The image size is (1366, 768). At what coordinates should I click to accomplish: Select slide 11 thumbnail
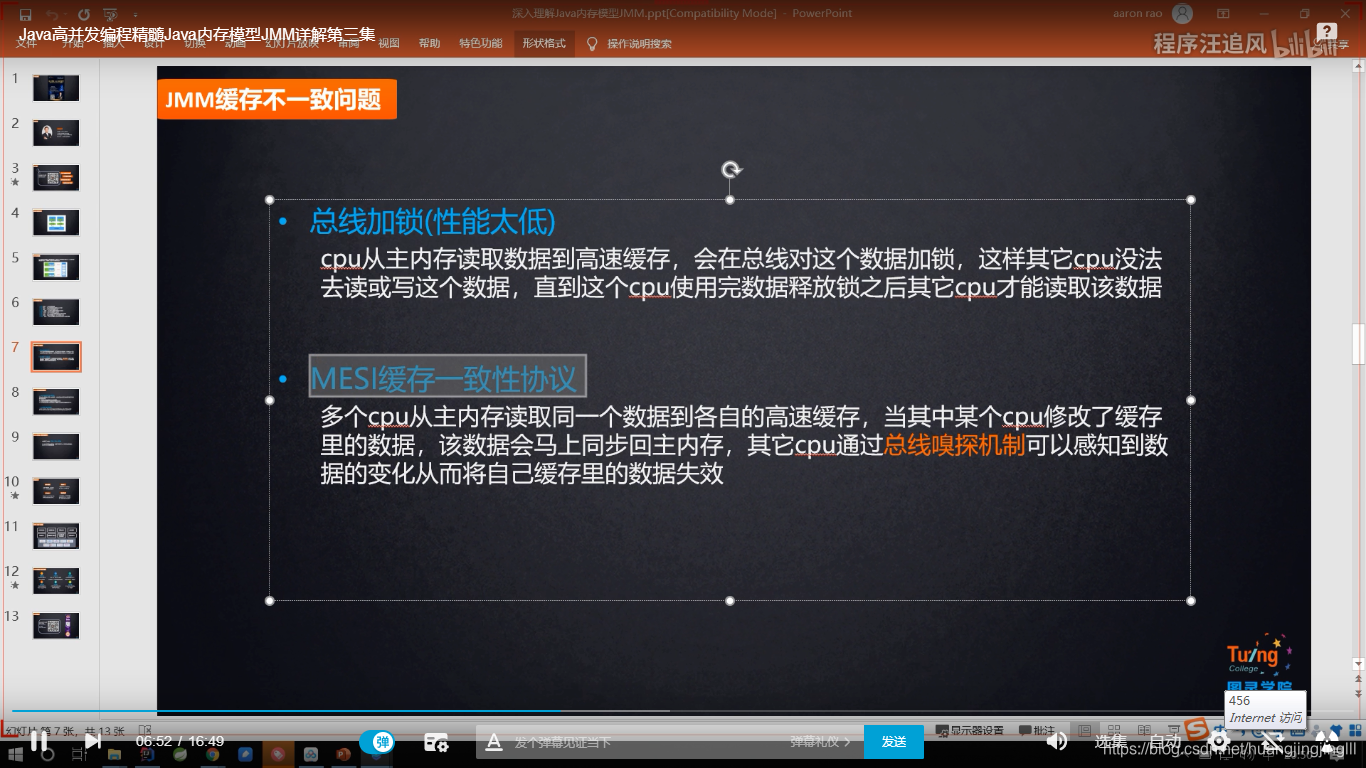(56, 536)
